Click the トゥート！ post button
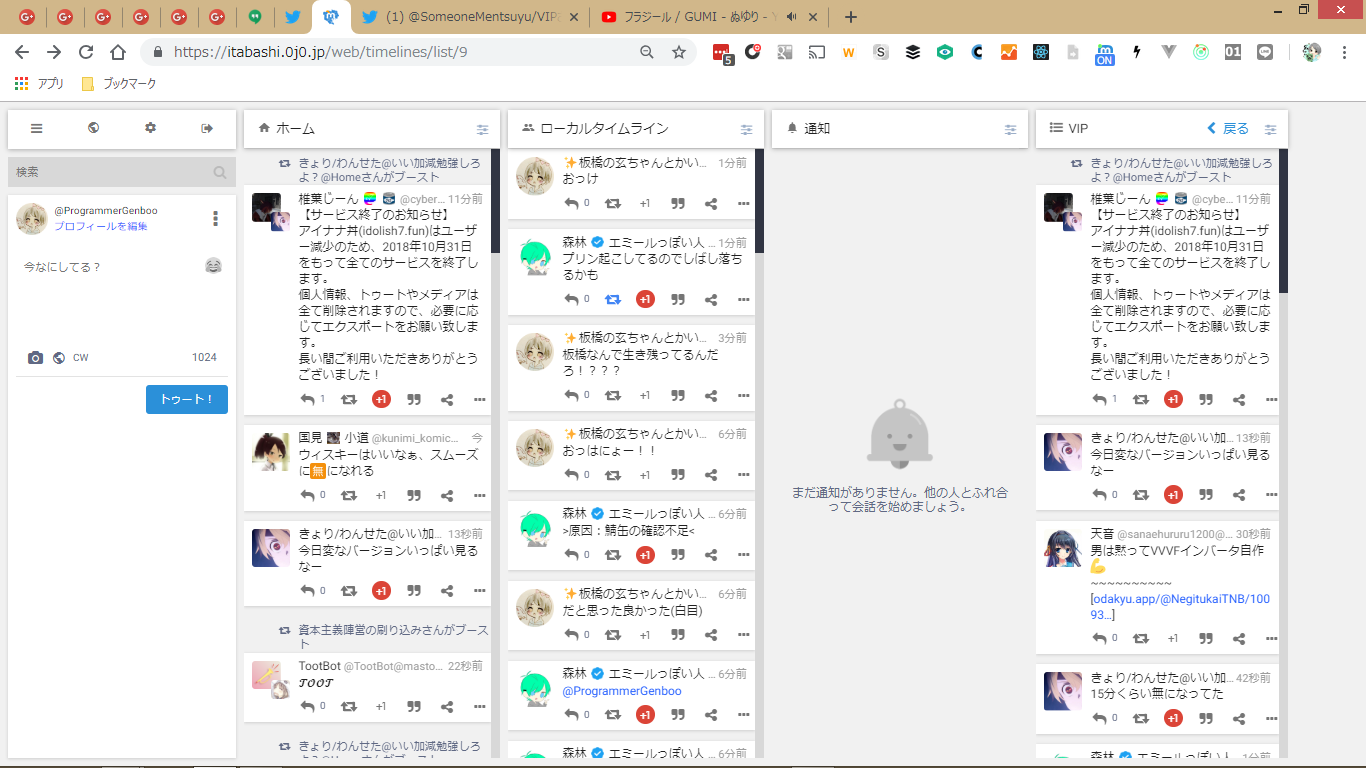 tap(187, 399)
